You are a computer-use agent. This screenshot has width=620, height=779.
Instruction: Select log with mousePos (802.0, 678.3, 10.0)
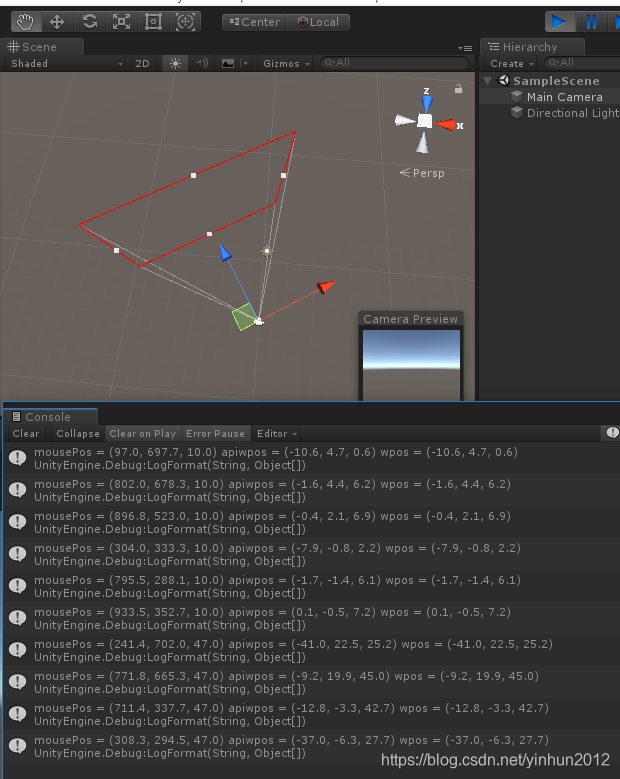click(x=311, y=490)
